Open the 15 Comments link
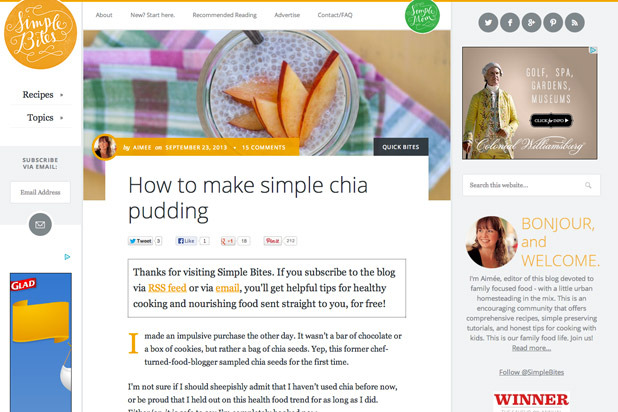The height and width of the screenshot is (412, 618). click(264, 147)
